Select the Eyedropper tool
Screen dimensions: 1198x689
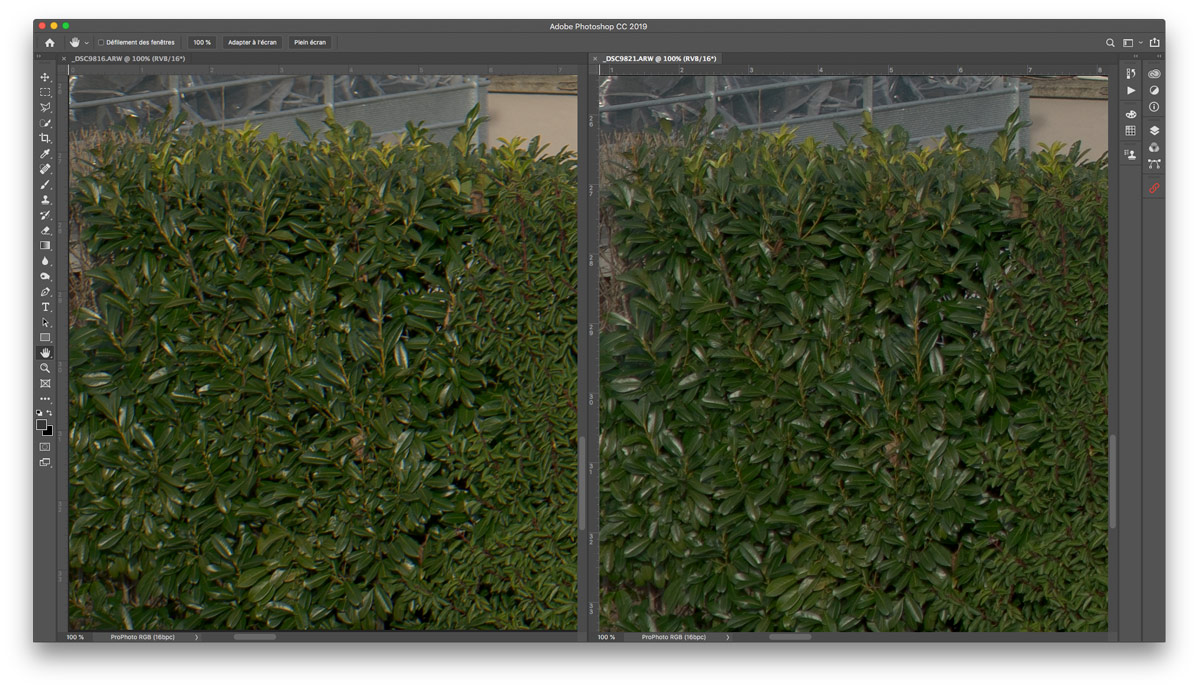45,154
